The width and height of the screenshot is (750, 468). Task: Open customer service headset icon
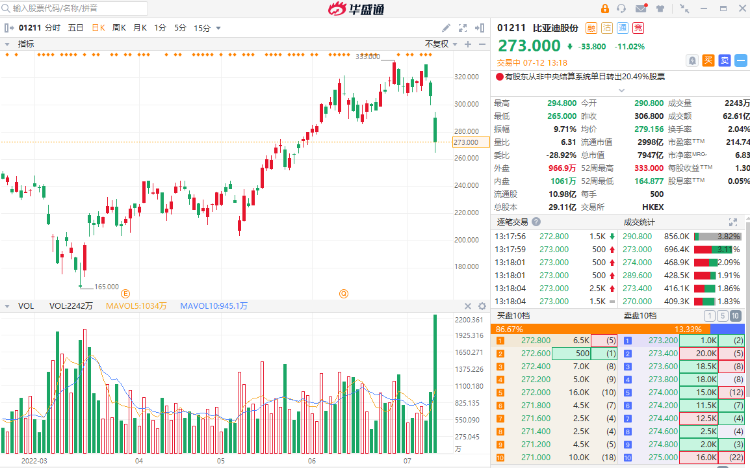tap(621, 9)
